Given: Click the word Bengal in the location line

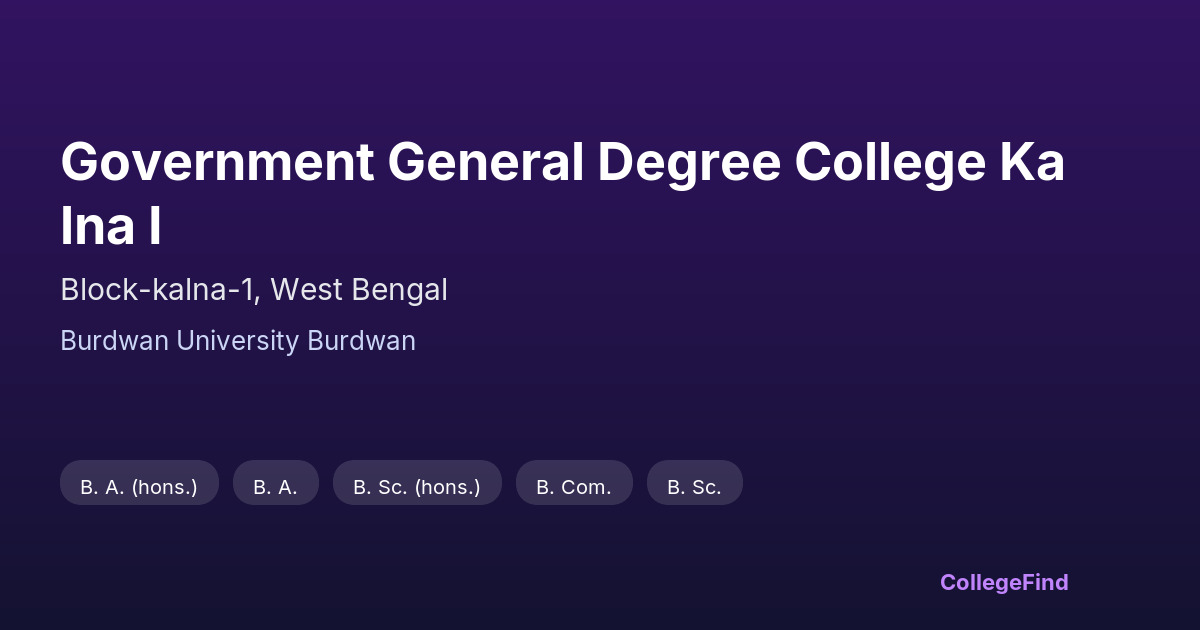Looking at the screenshot, I should click(x=398, y=290).
